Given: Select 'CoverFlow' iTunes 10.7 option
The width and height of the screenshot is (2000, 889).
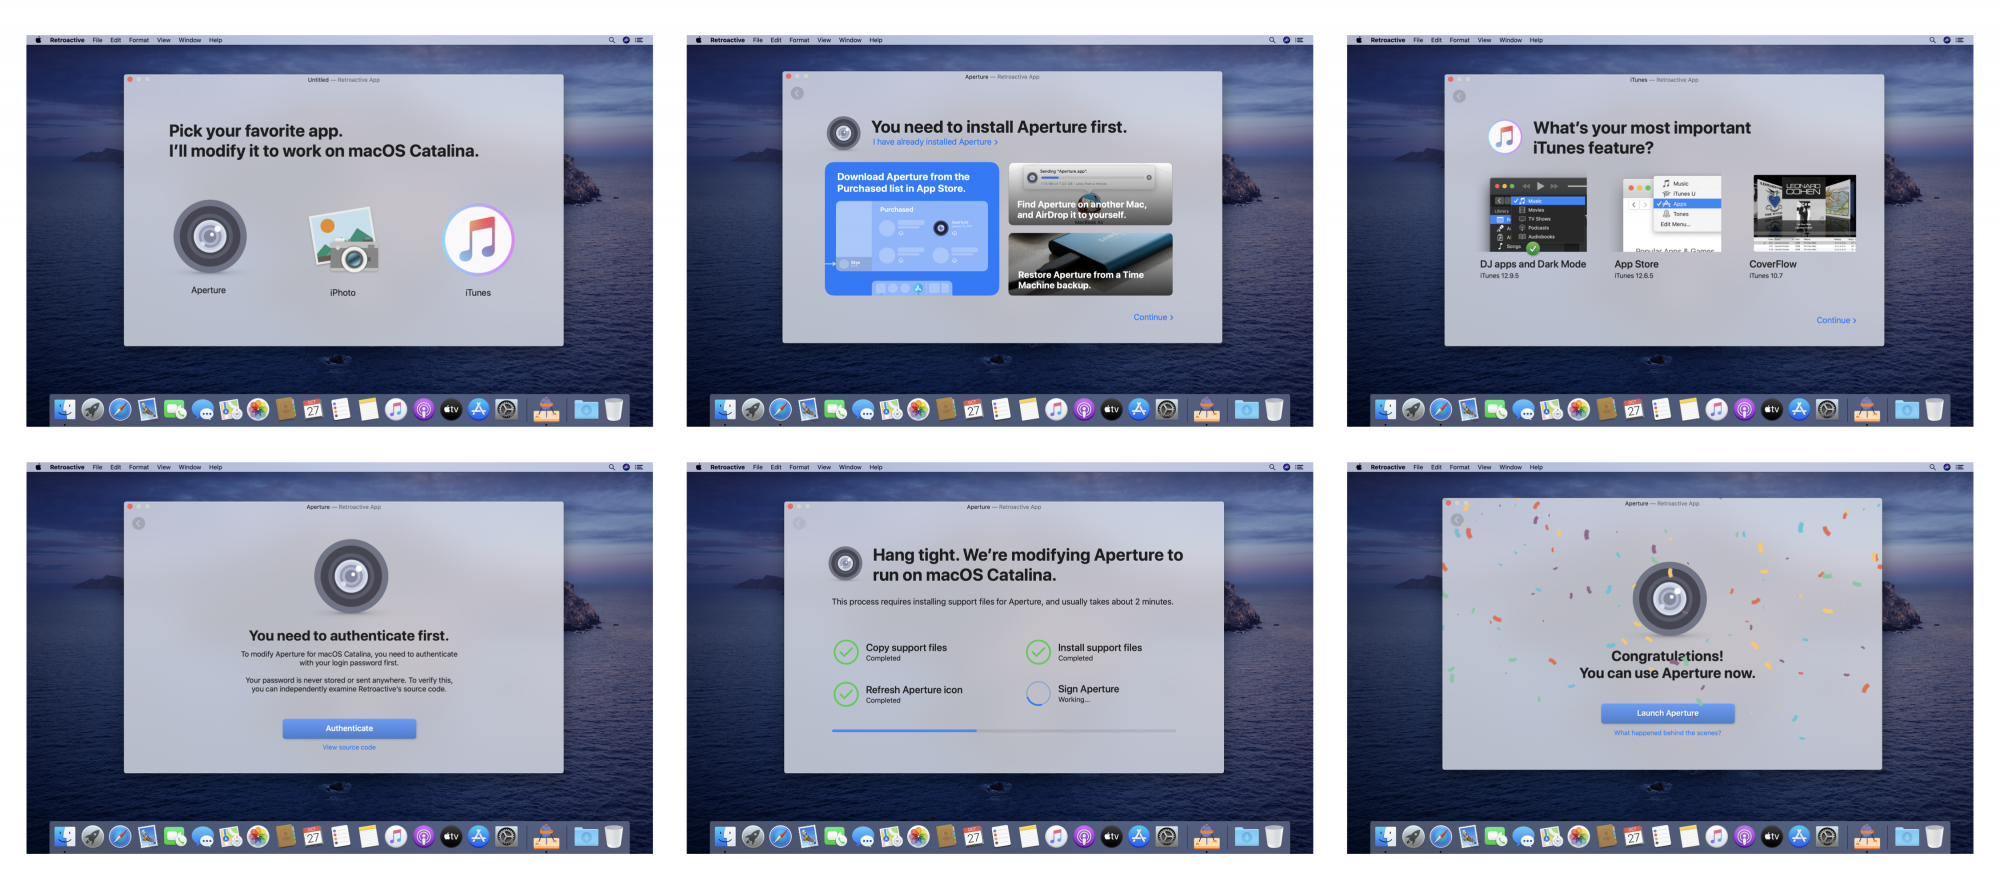Looking at the screenshot, I should point(1804,227).
